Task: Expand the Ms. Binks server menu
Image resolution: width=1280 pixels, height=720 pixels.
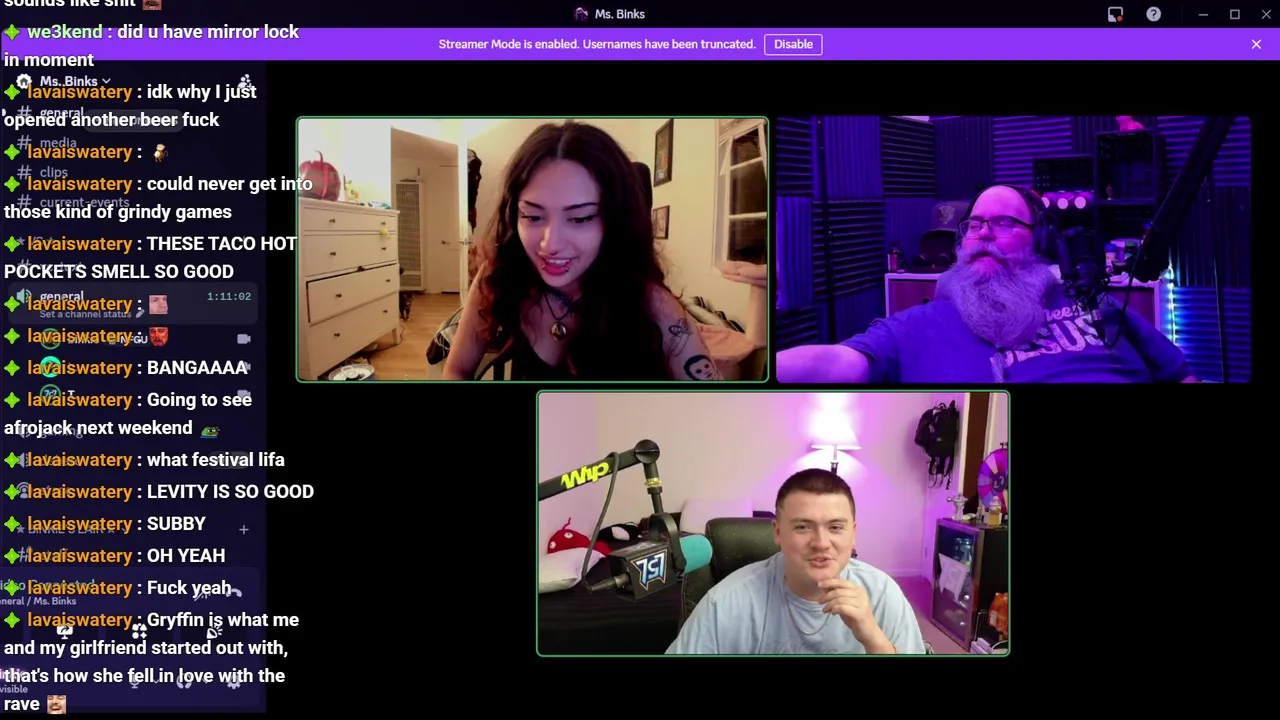Action: (75, 81)
